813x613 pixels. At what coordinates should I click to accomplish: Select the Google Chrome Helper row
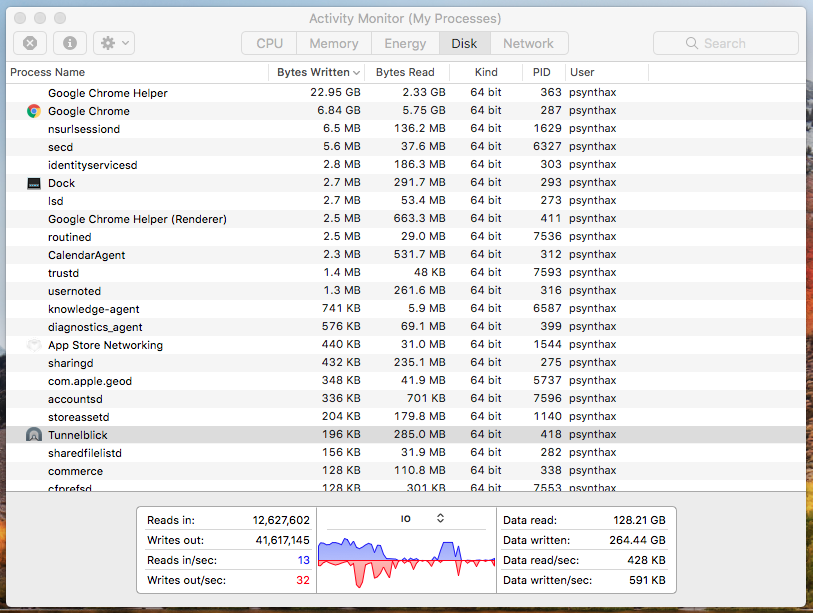406,93
